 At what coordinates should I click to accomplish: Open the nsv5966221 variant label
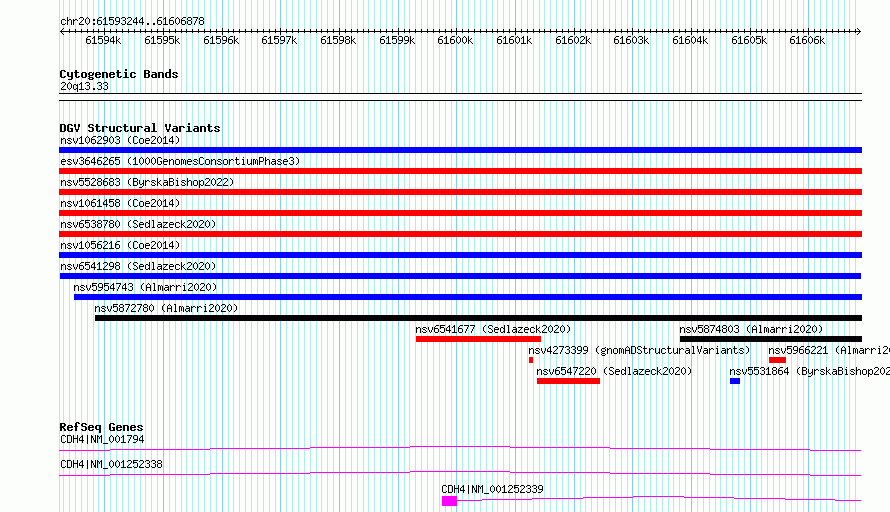click(829, 350)
